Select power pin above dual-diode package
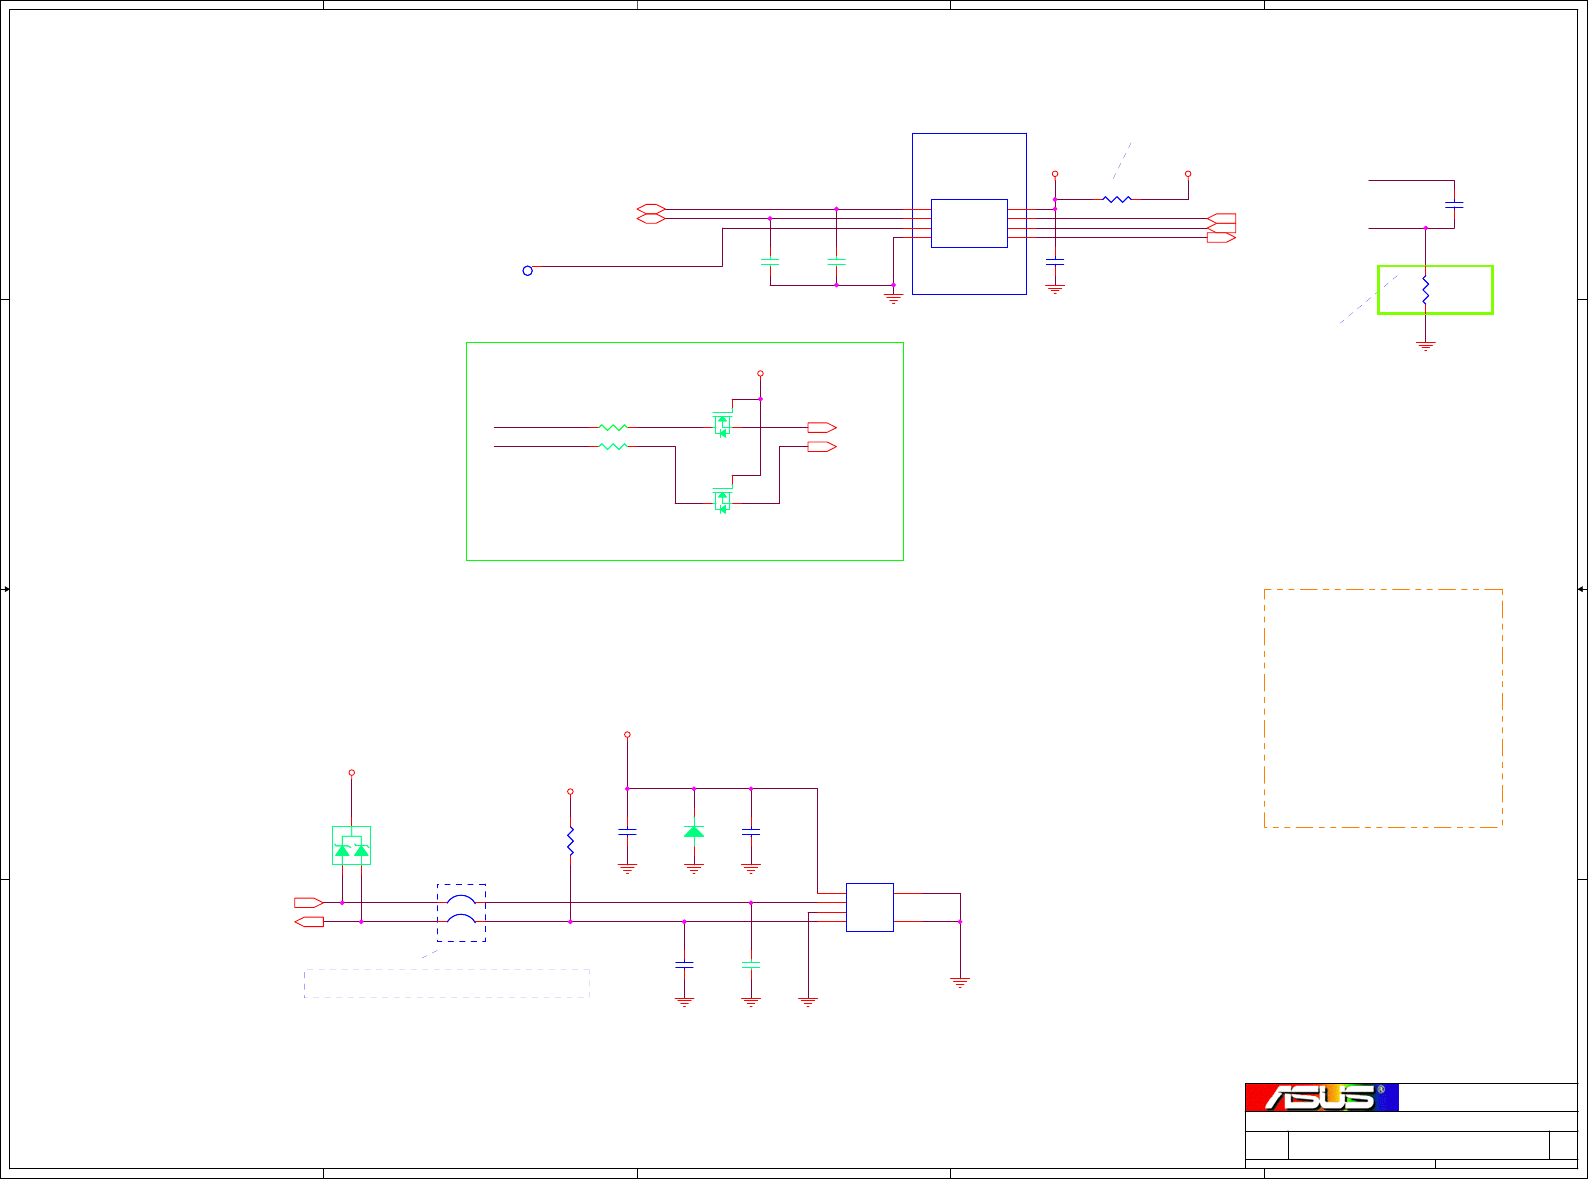 pyautogui.click(x=351, y=773)
